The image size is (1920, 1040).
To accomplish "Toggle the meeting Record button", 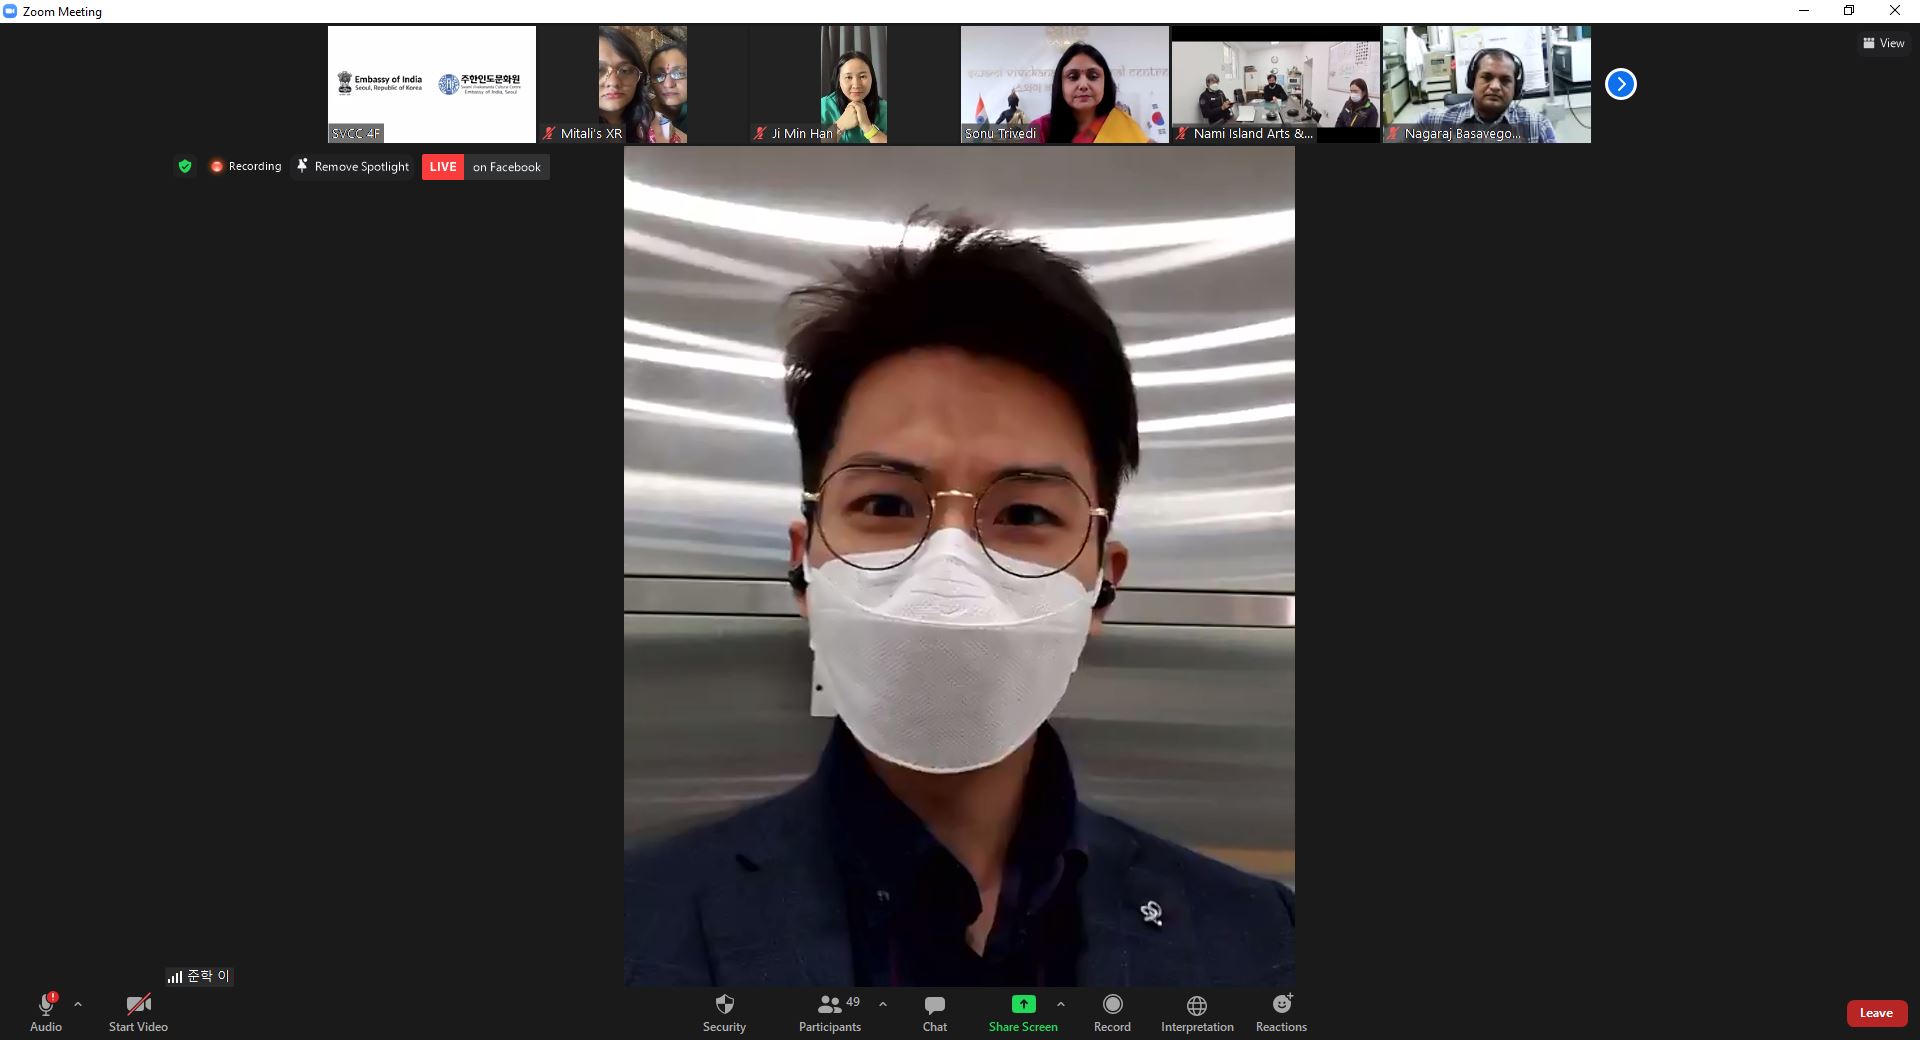I will coord(1112,1012).
